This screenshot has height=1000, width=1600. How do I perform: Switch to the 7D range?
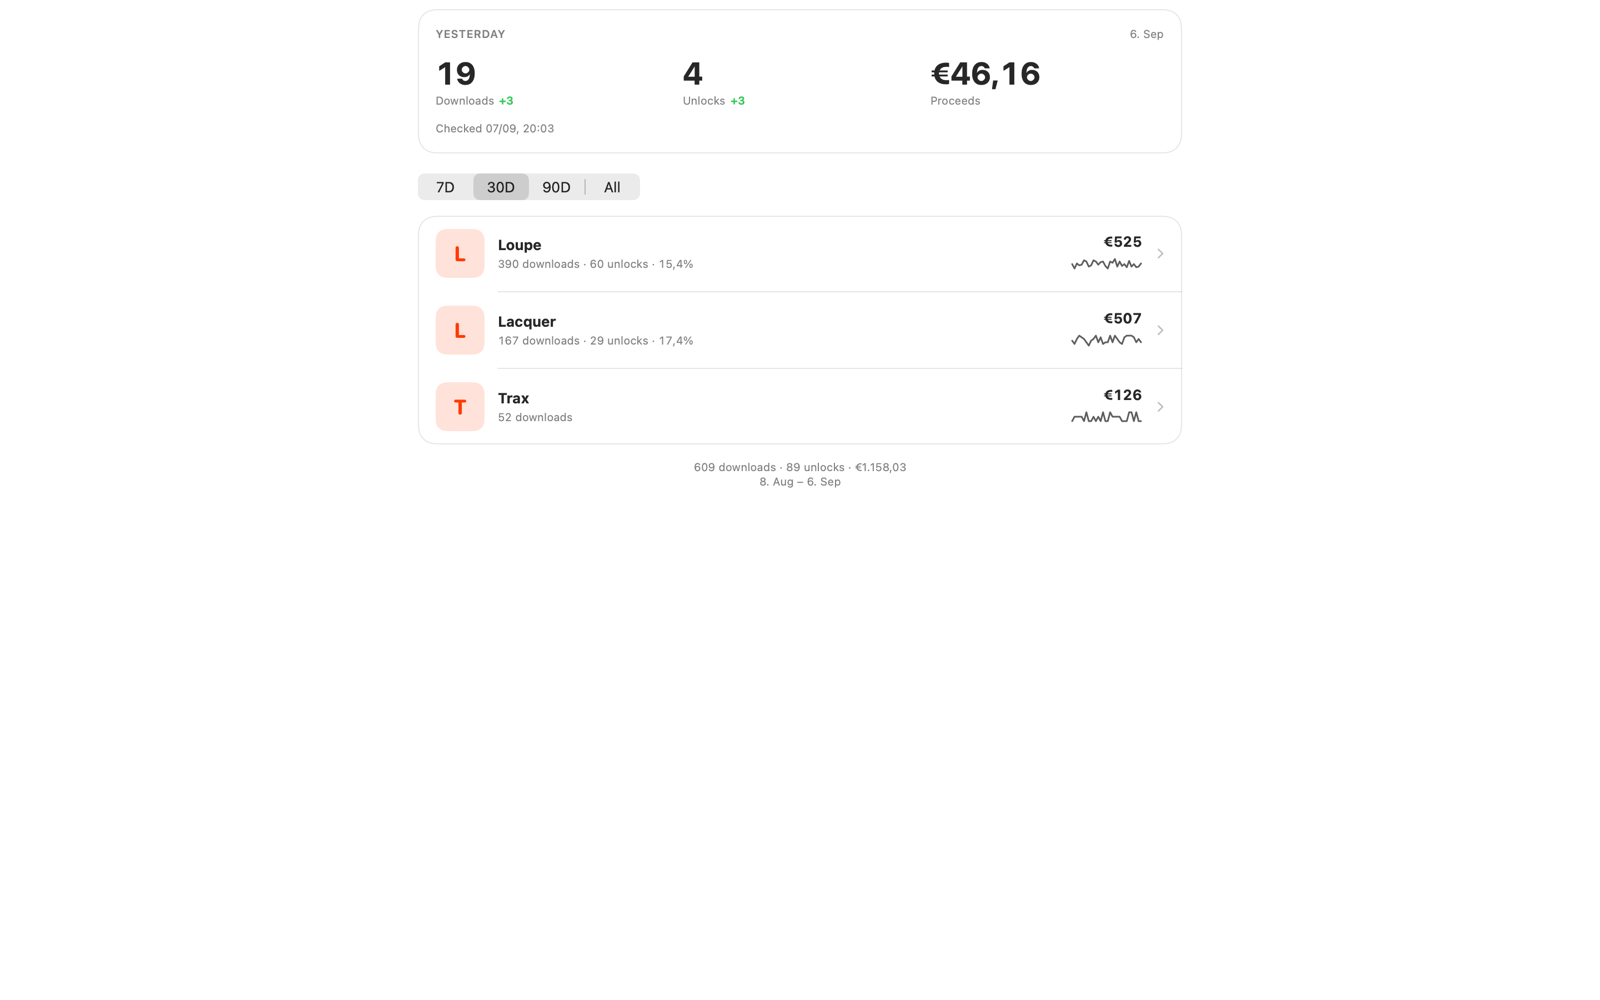point(446,187)
